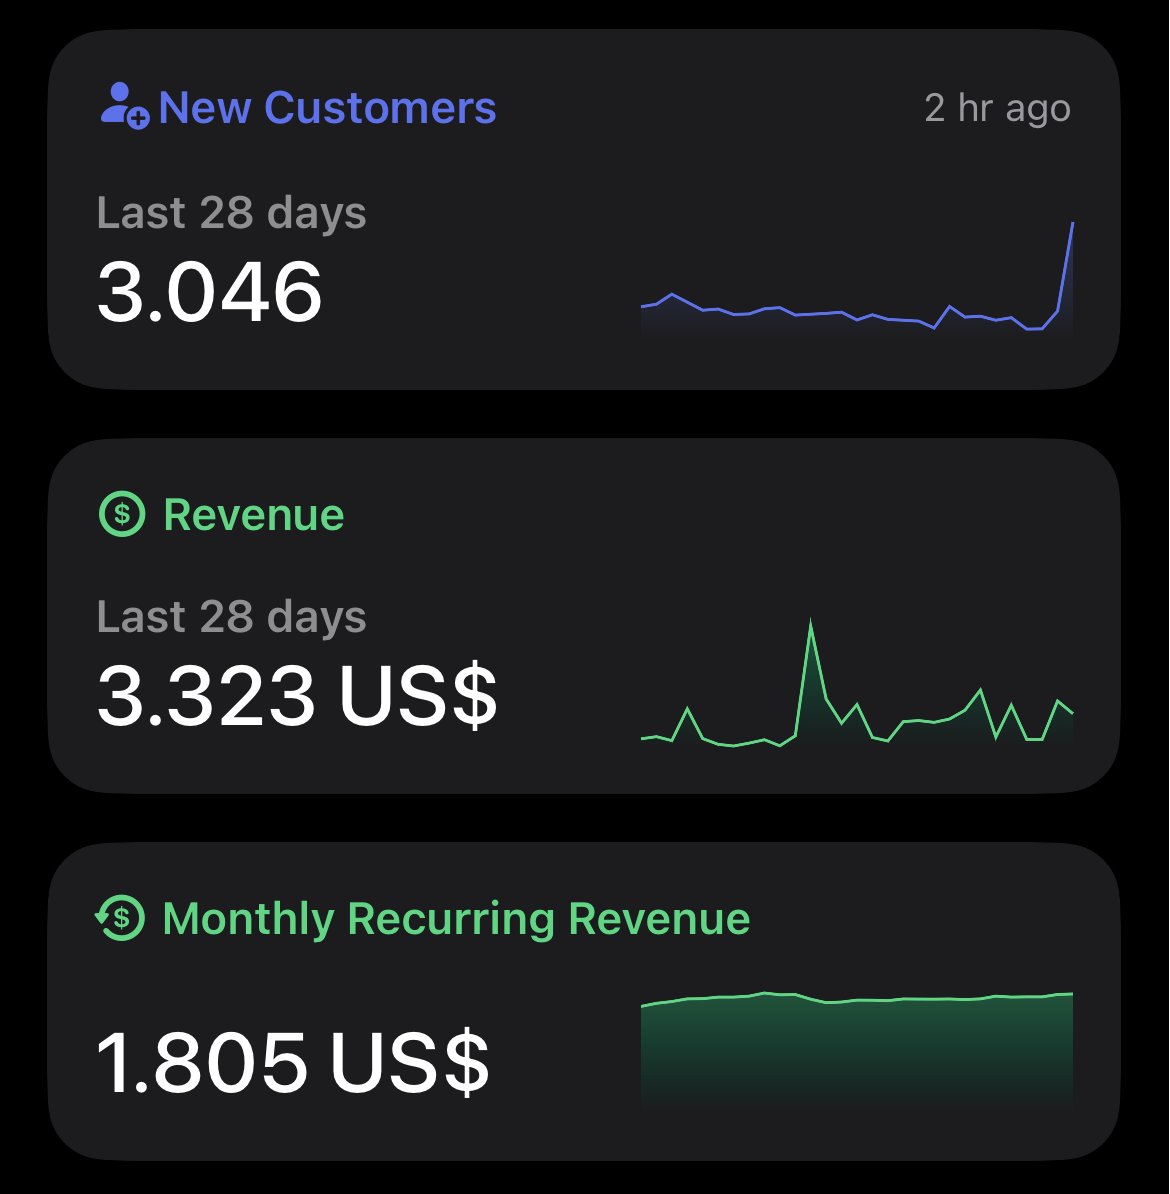
Task: Tap the Monthly Recurring Revenue recurring-dollar icon
Action: pos(120,917)
